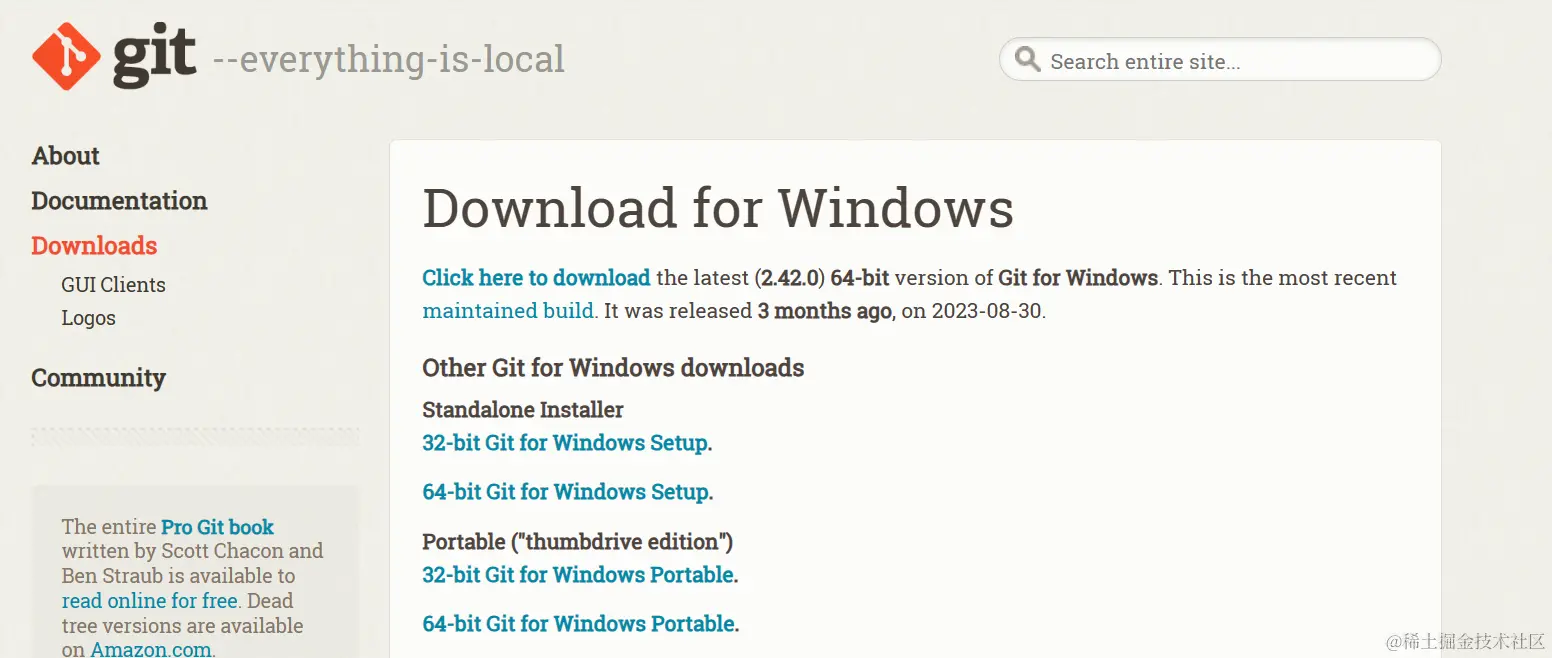
Task: Click the --everything-is-local tagline
Action: [388, 59]
